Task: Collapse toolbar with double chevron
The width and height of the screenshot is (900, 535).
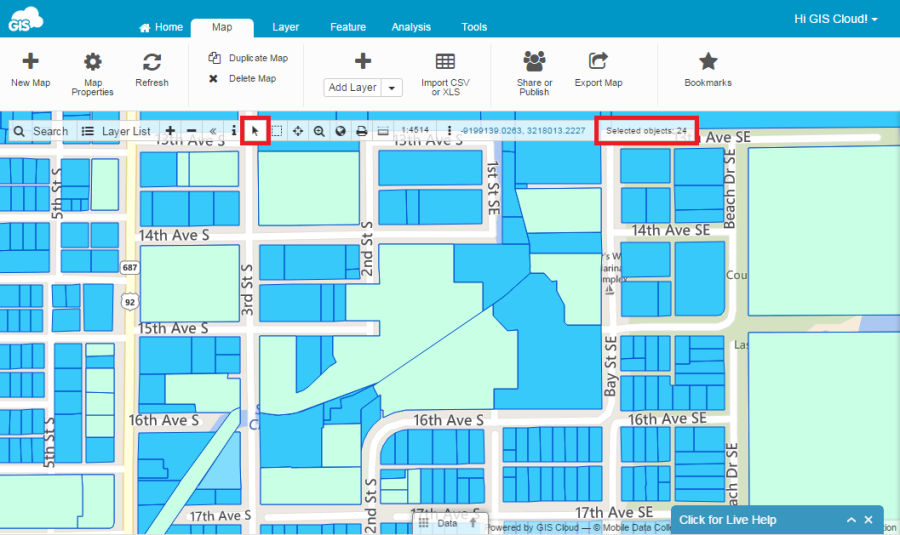Action: [x=213, y=131]
